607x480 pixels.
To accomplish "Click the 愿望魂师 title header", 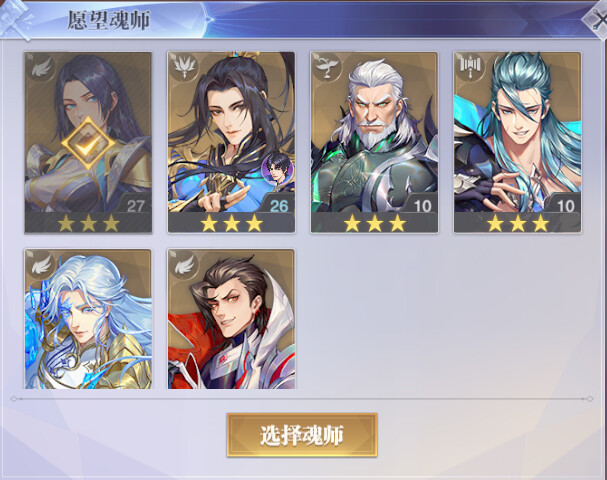I will pyautogui.click(x=109, y=20).
